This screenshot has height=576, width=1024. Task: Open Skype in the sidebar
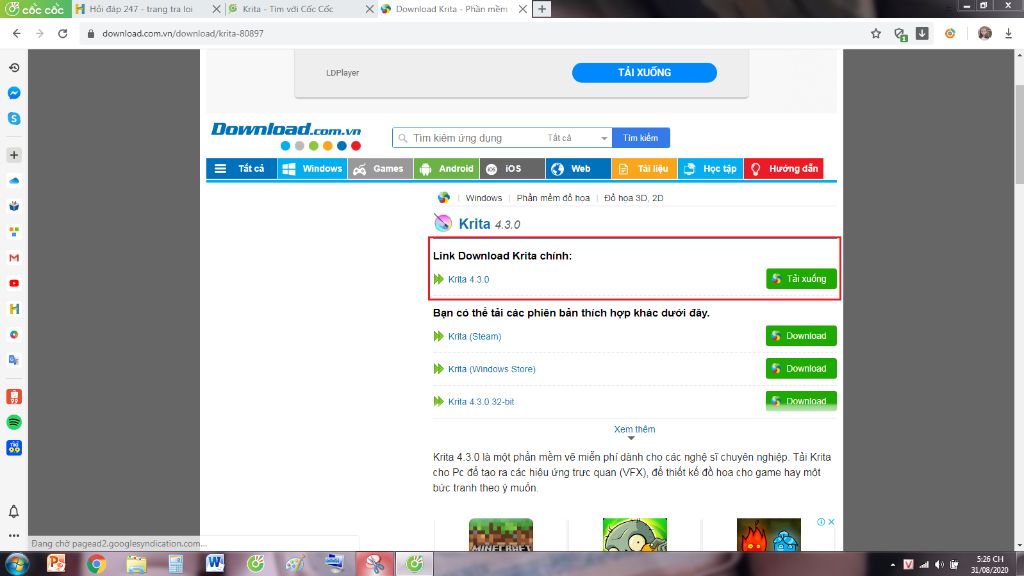tap(14, 118)
